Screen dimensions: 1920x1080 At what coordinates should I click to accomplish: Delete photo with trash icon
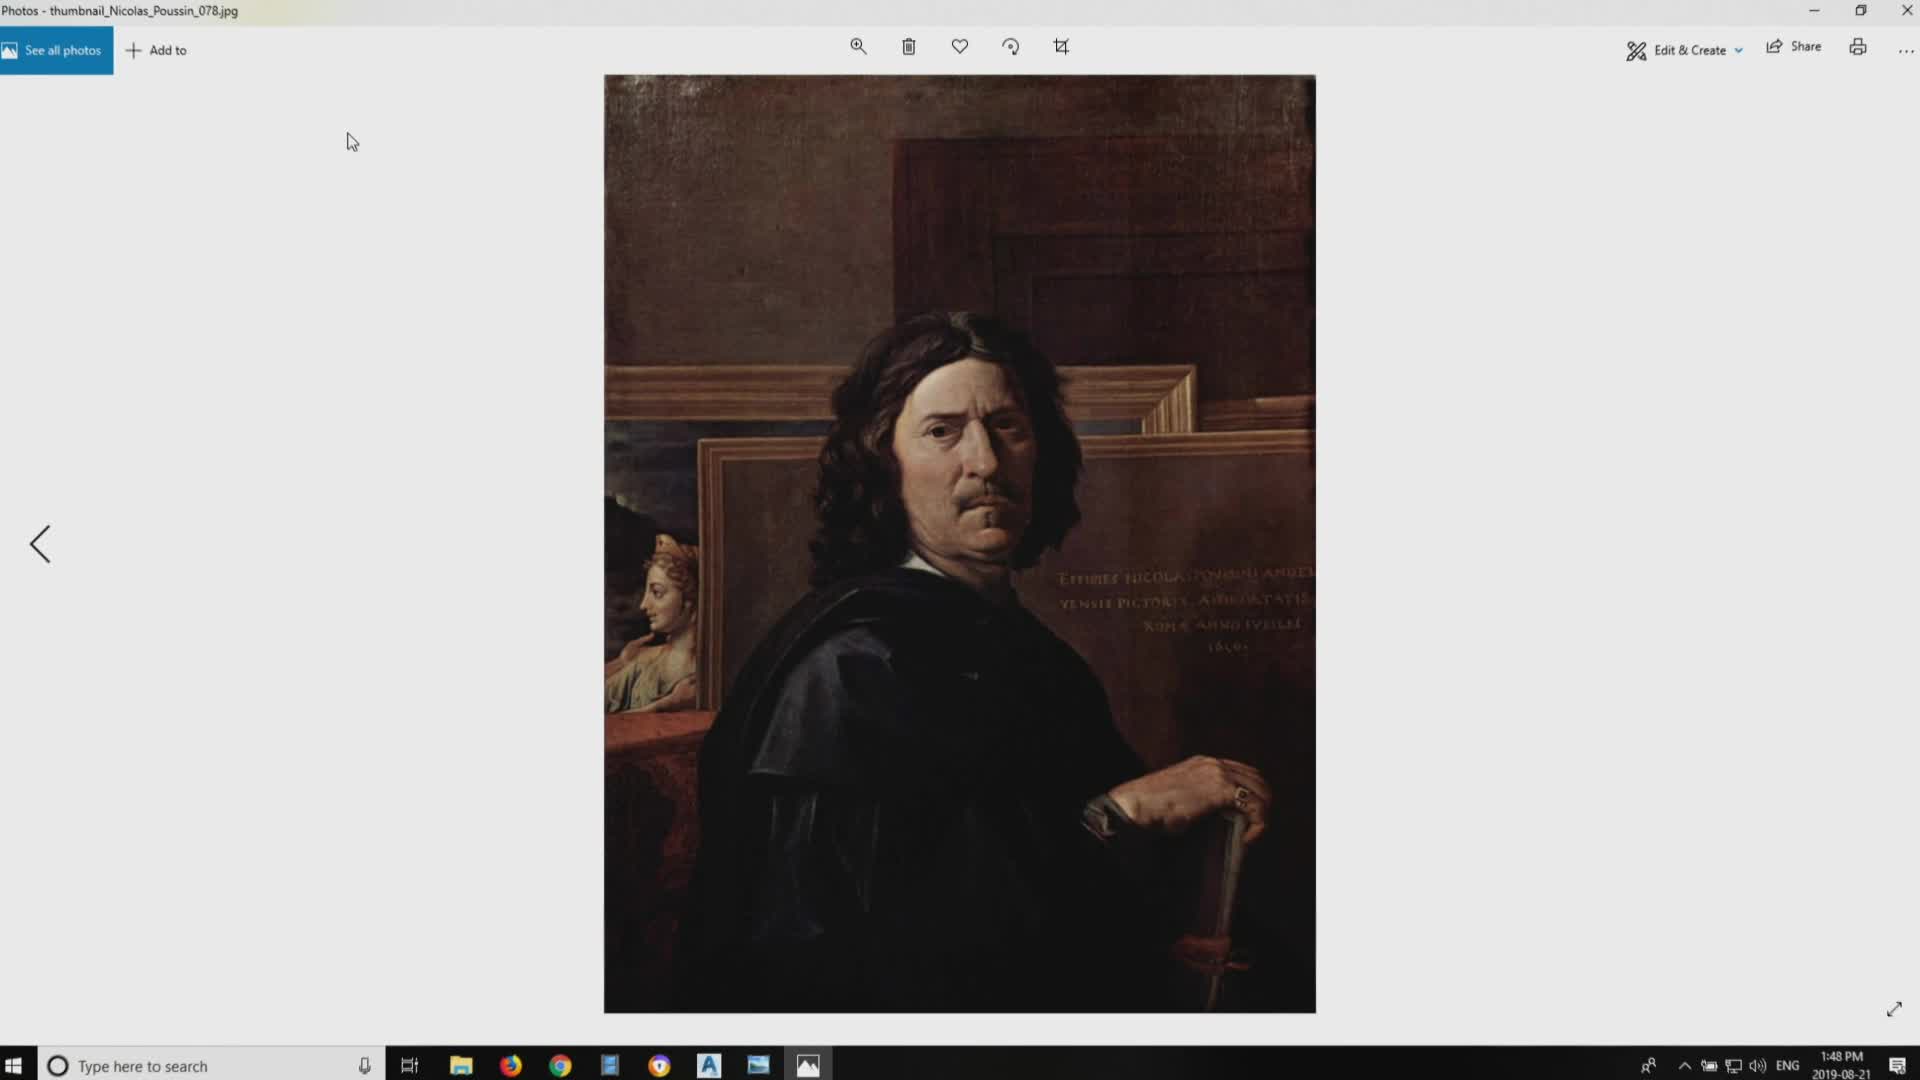908,47
